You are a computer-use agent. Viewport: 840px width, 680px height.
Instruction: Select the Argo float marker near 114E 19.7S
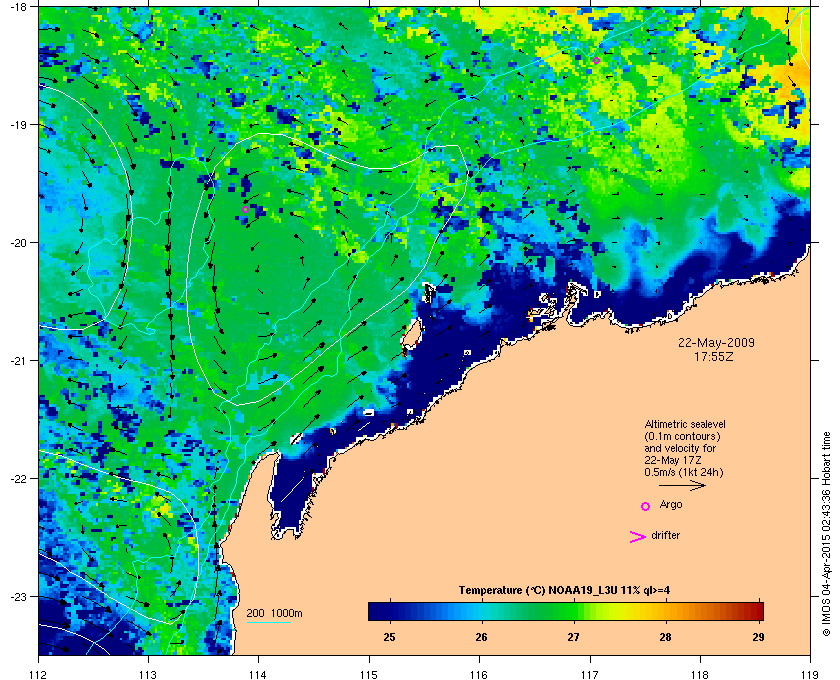245,210
